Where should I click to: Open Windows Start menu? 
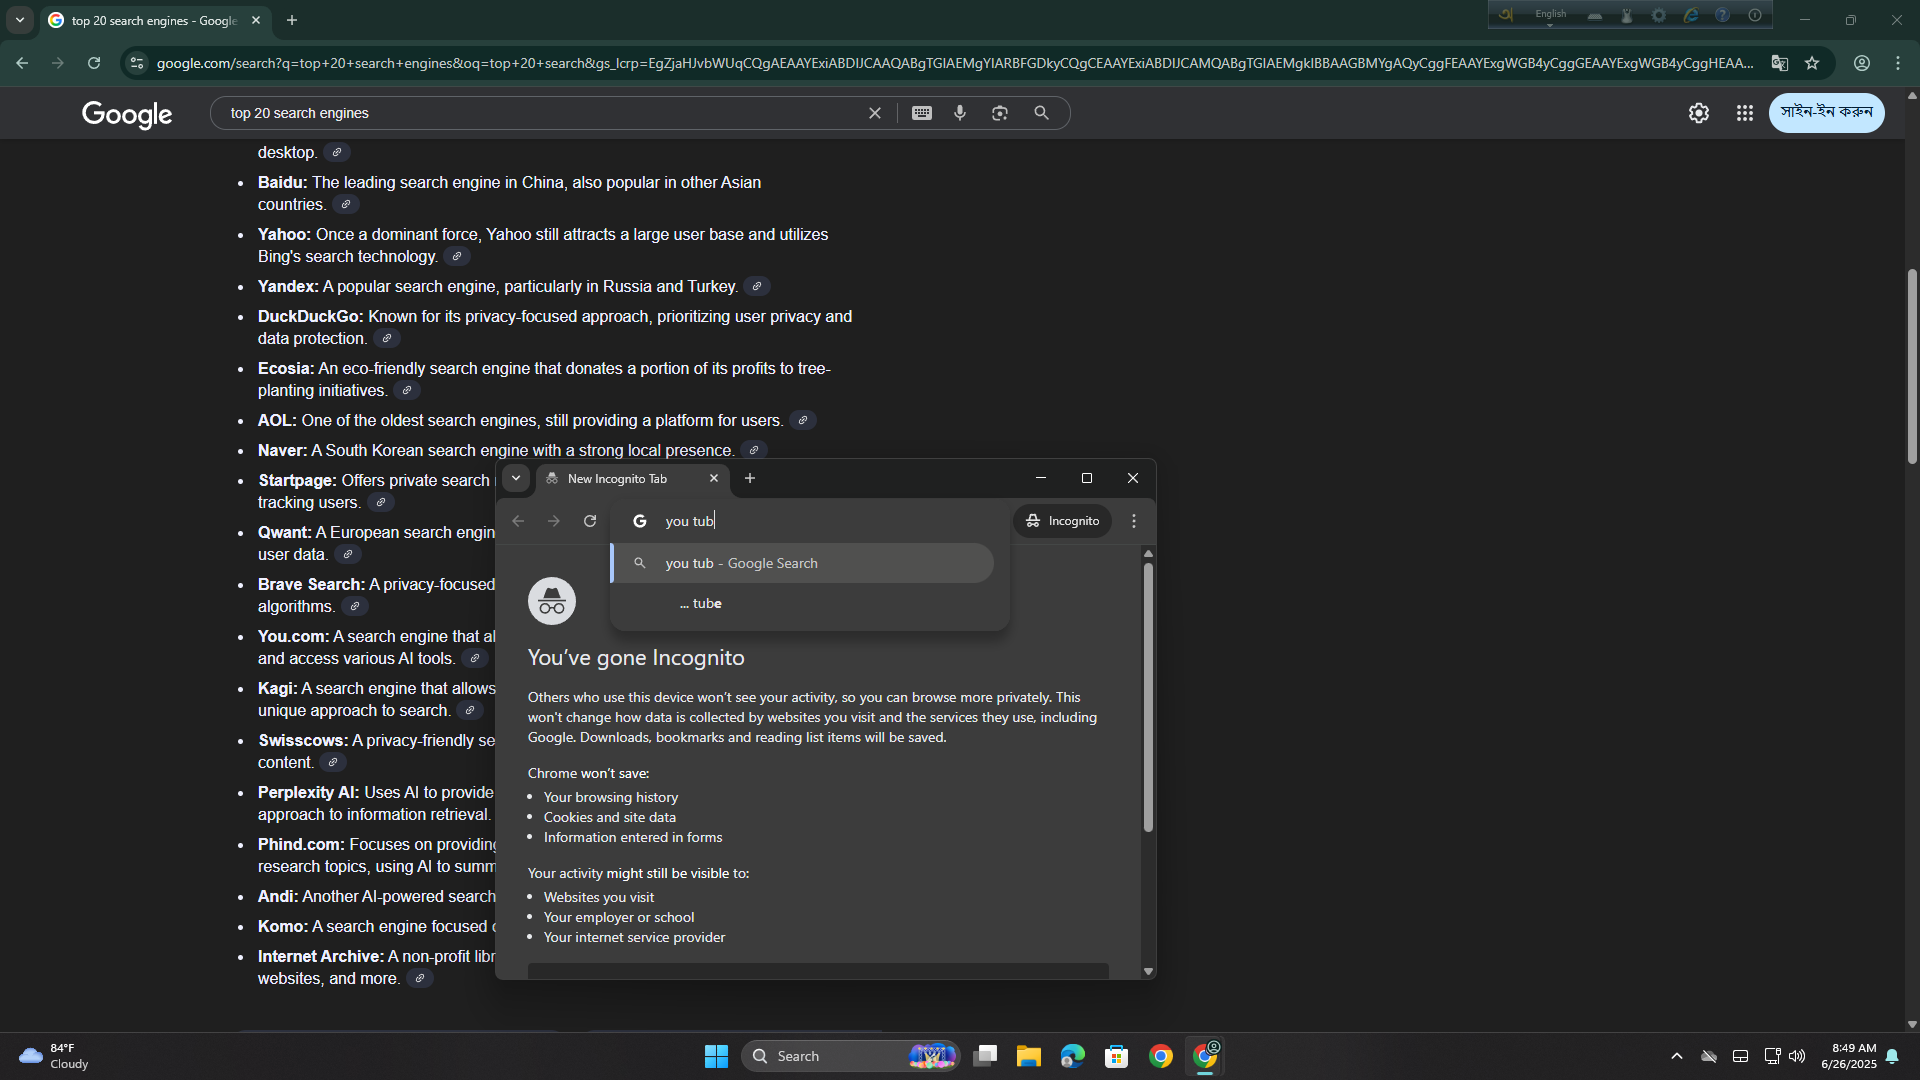pyautogui.click(x=716, y=1056)
